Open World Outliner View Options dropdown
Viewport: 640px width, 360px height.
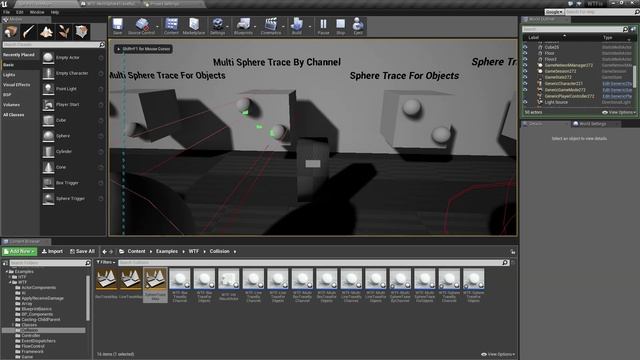point(619,112)
